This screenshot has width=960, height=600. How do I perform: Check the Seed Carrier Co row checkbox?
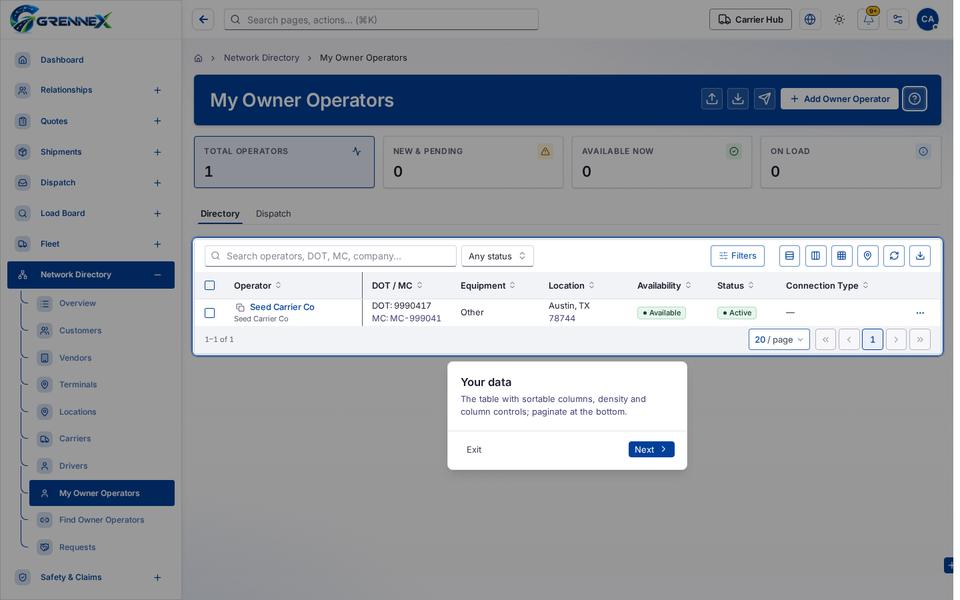[209, 313]
